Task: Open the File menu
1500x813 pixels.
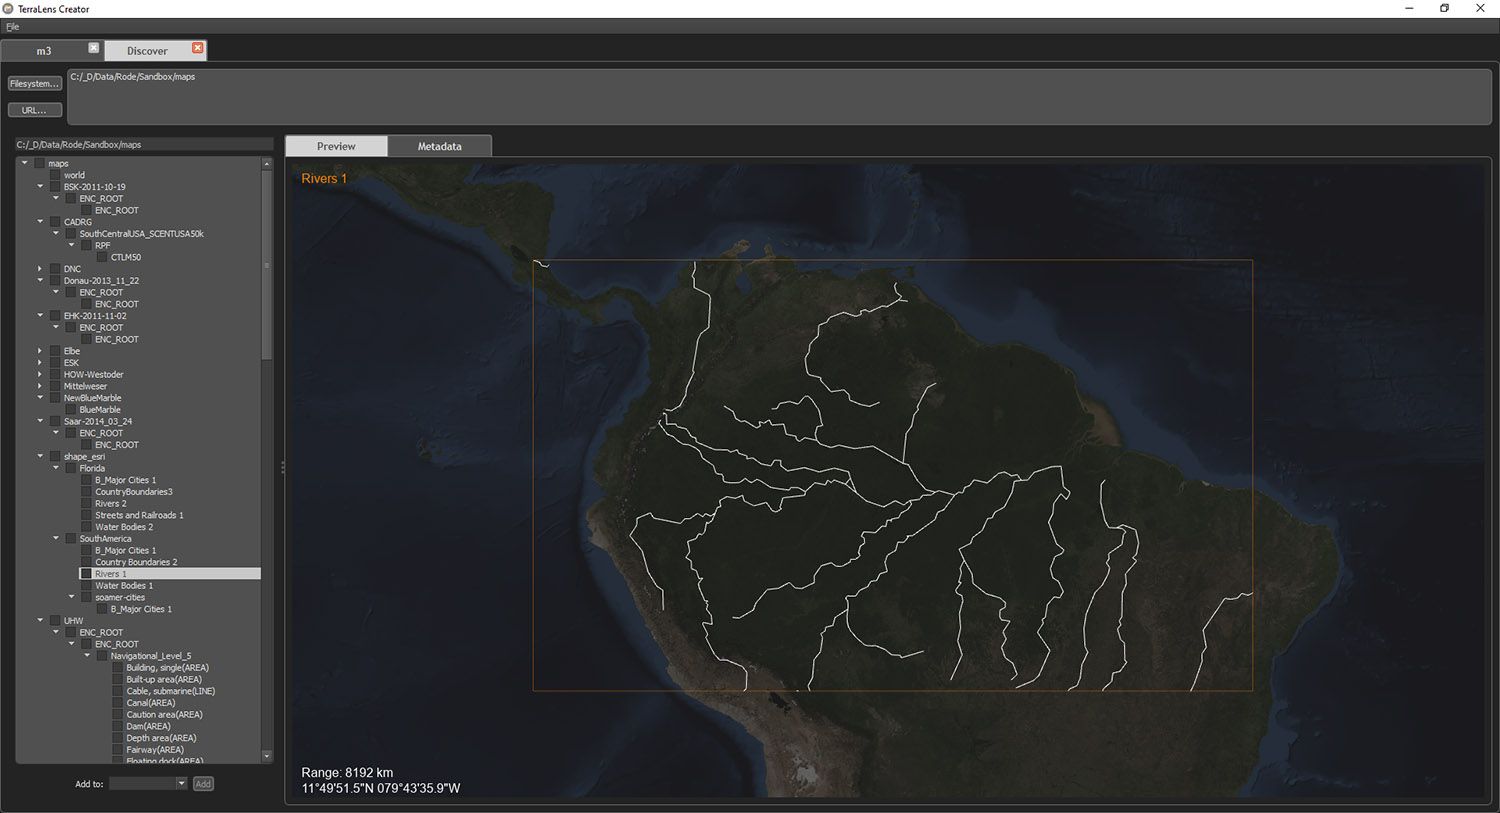Action: tap(12, 27)
